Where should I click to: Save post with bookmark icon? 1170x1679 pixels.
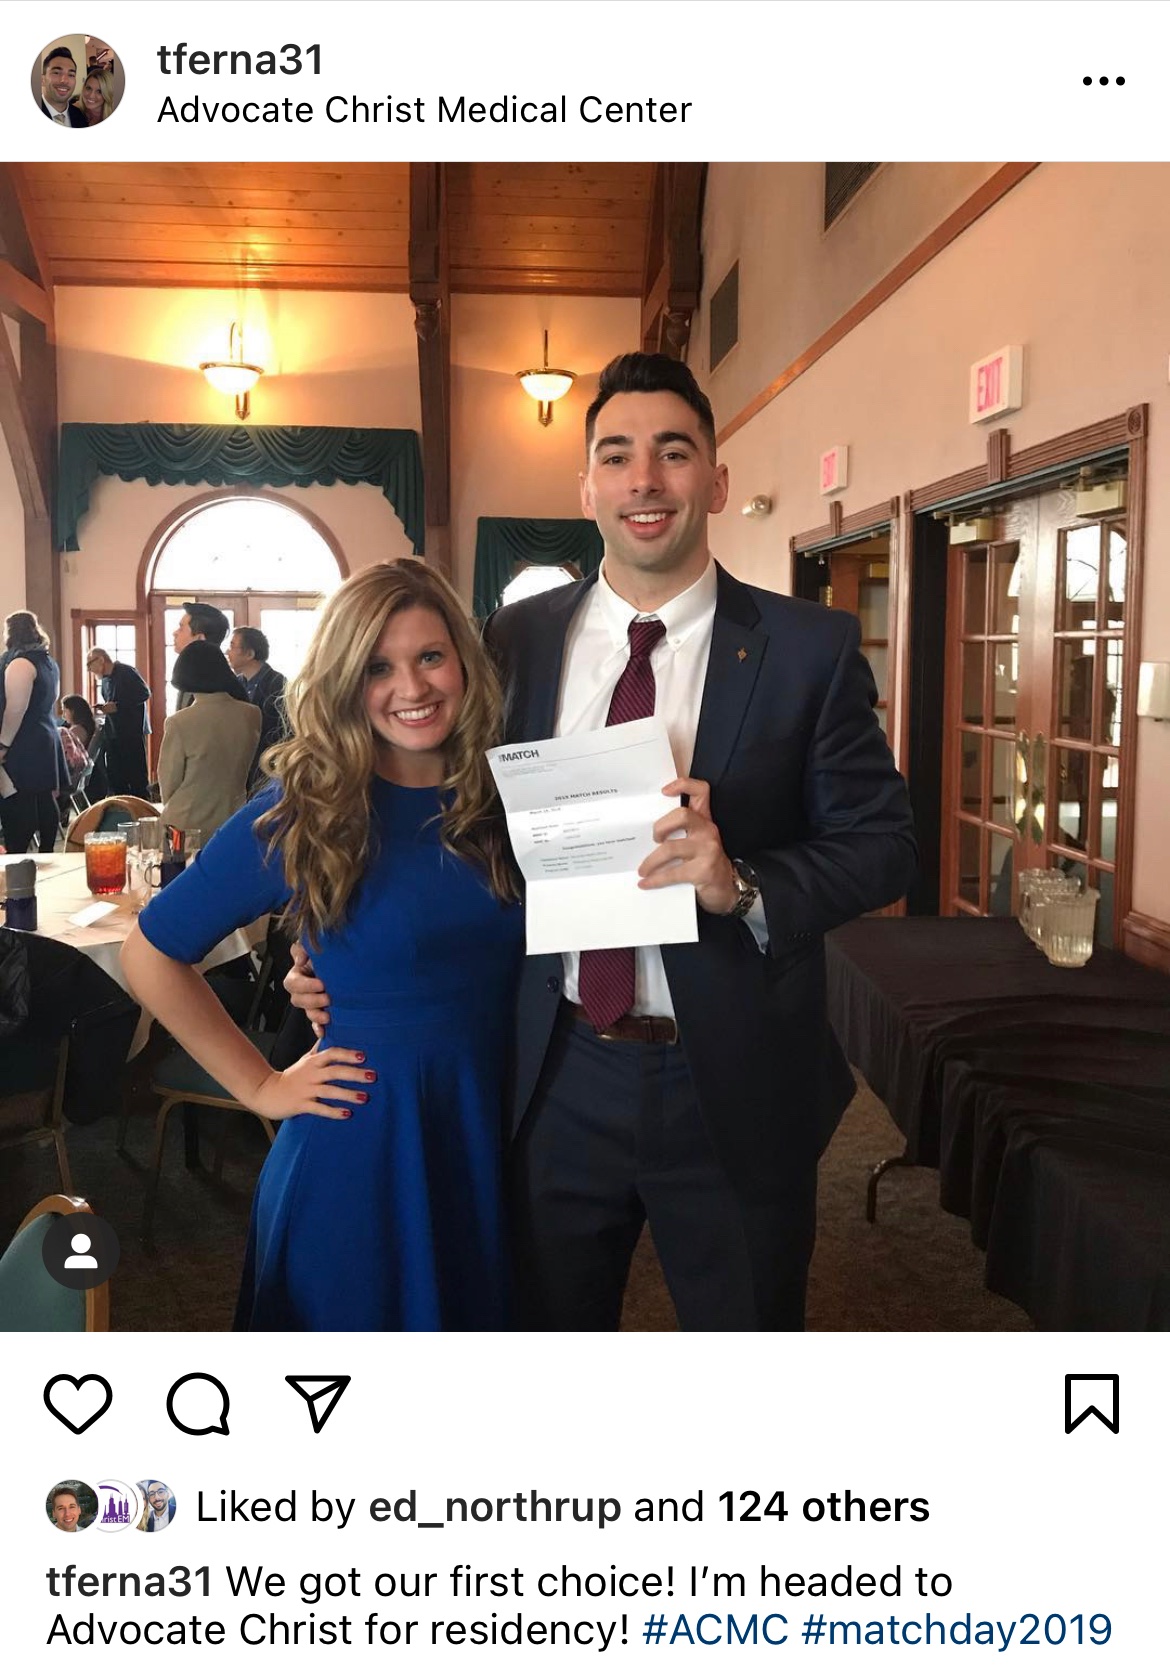coord(1092,1404)
